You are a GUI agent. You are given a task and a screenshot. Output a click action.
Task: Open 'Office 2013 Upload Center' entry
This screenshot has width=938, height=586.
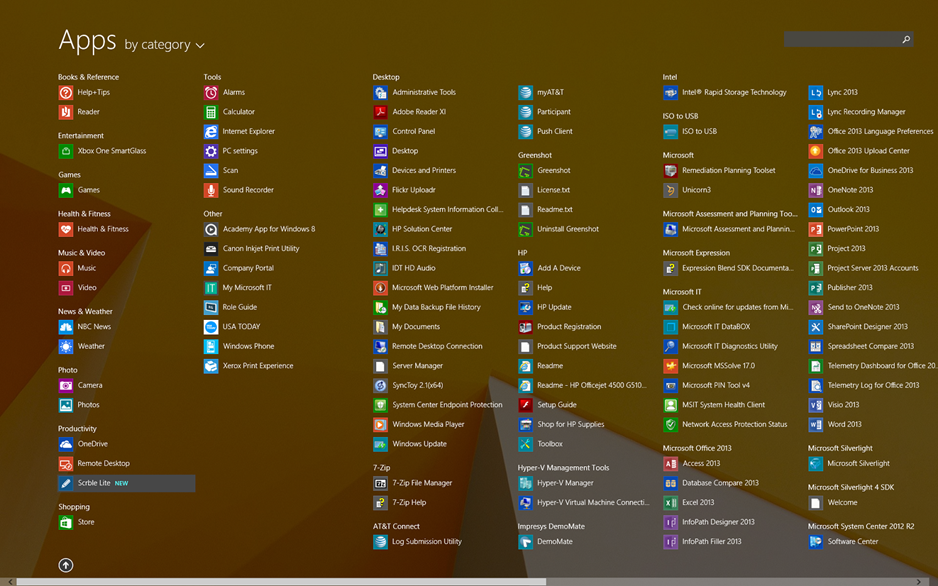click(860, 151)
